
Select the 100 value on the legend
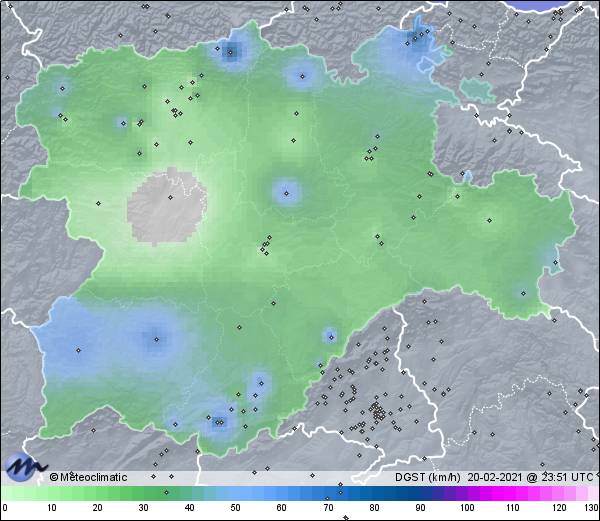click(x=467, y=508)
